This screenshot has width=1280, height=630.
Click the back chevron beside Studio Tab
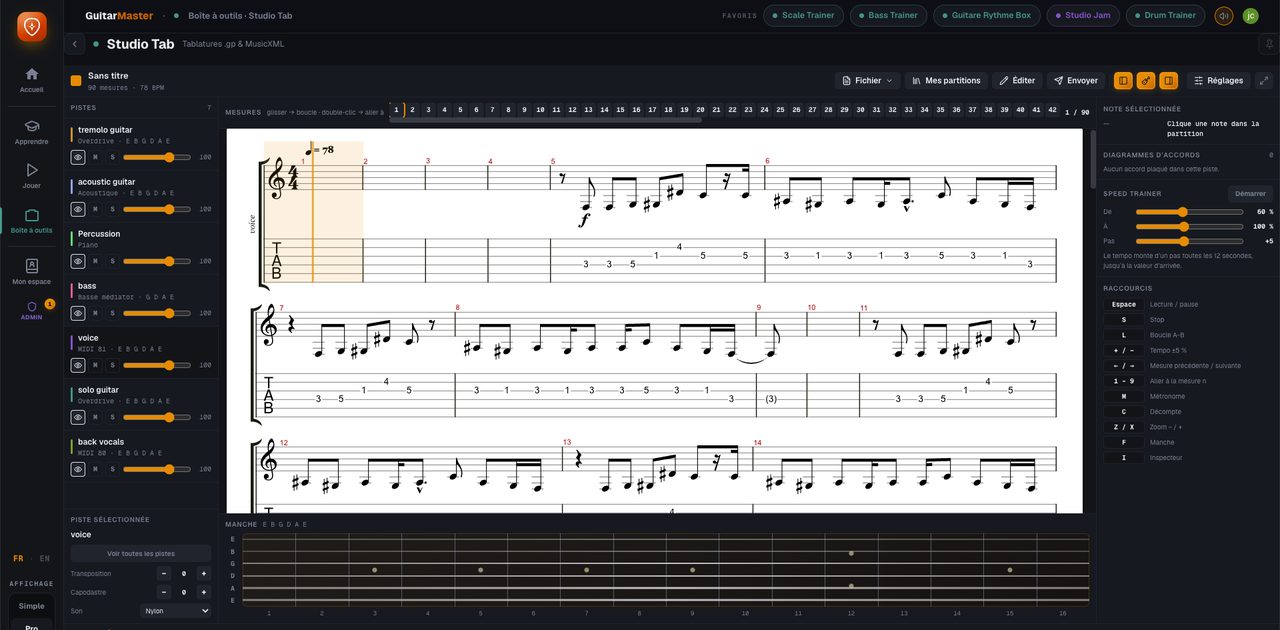pyautogui.click(x=75, y=44)
